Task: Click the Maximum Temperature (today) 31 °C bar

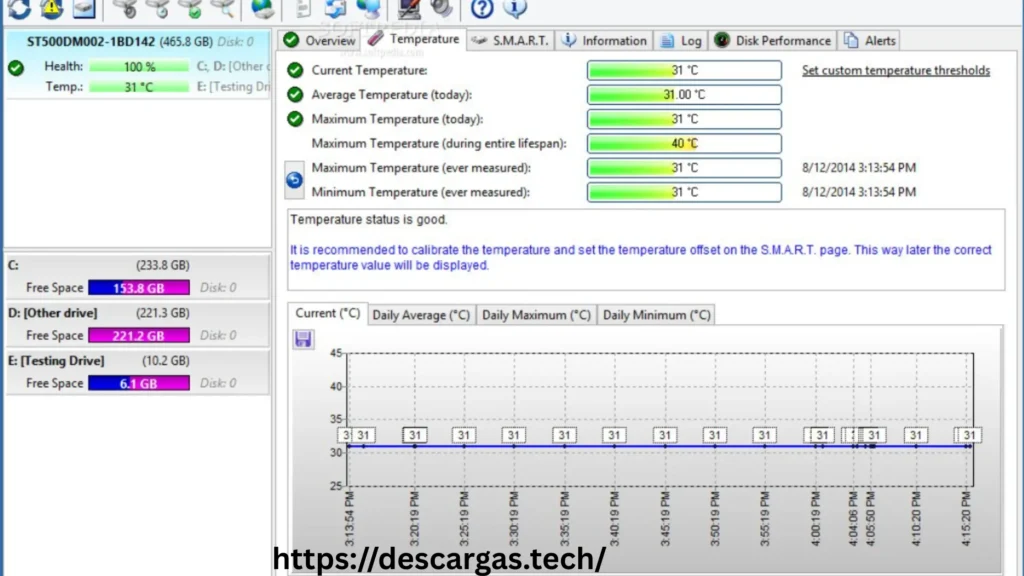Action: (684, 119)
